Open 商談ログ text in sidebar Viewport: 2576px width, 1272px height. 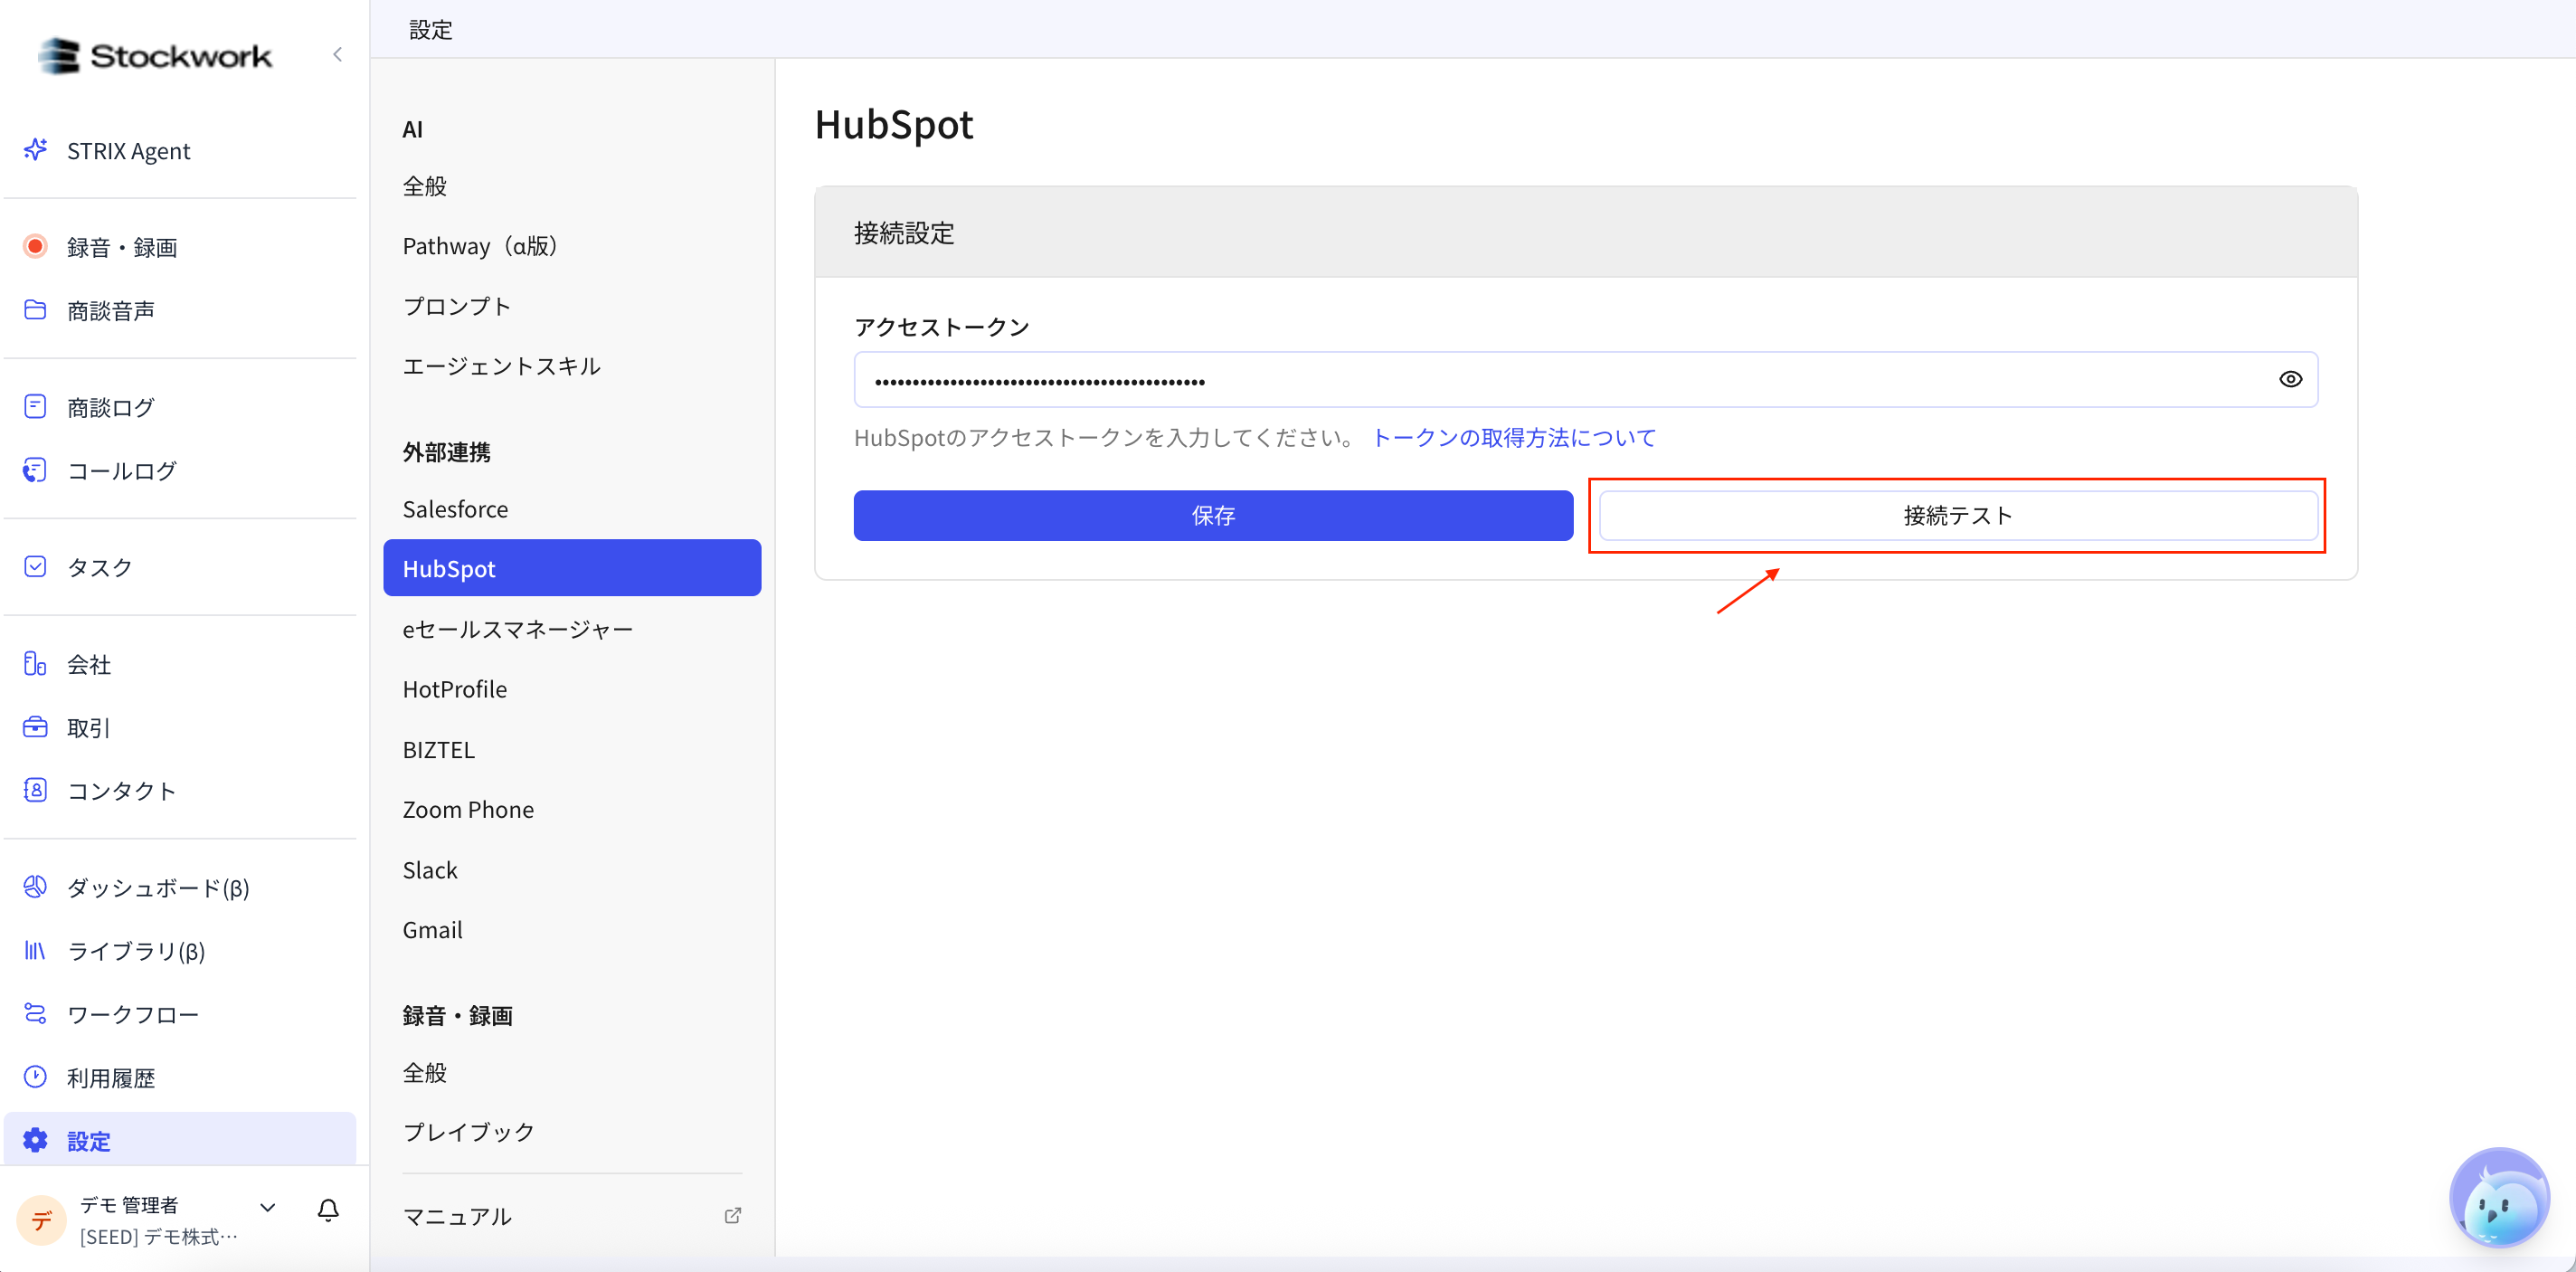click(111, 407)
